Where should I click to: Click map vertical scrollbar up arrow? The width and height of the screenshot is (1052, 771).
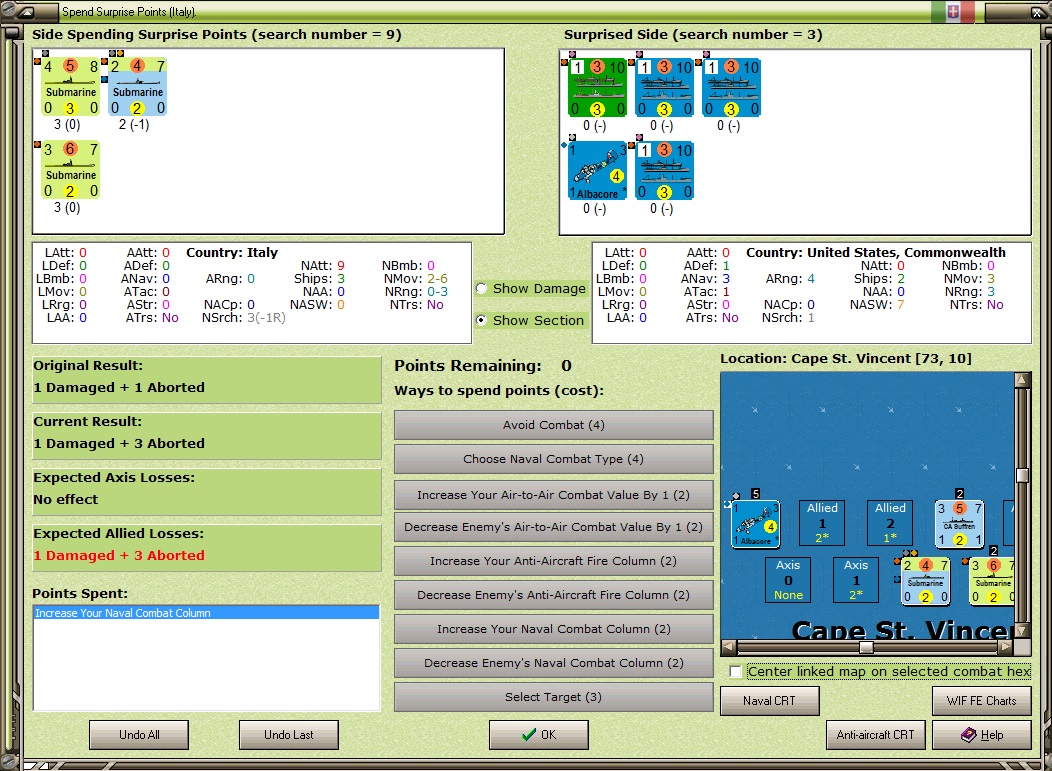click(1022, 380)
